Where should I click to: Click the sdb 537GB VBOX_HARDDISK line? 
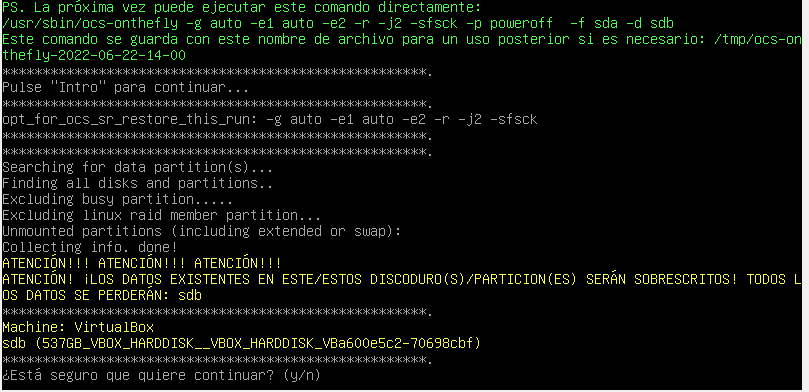click(241, 344)
